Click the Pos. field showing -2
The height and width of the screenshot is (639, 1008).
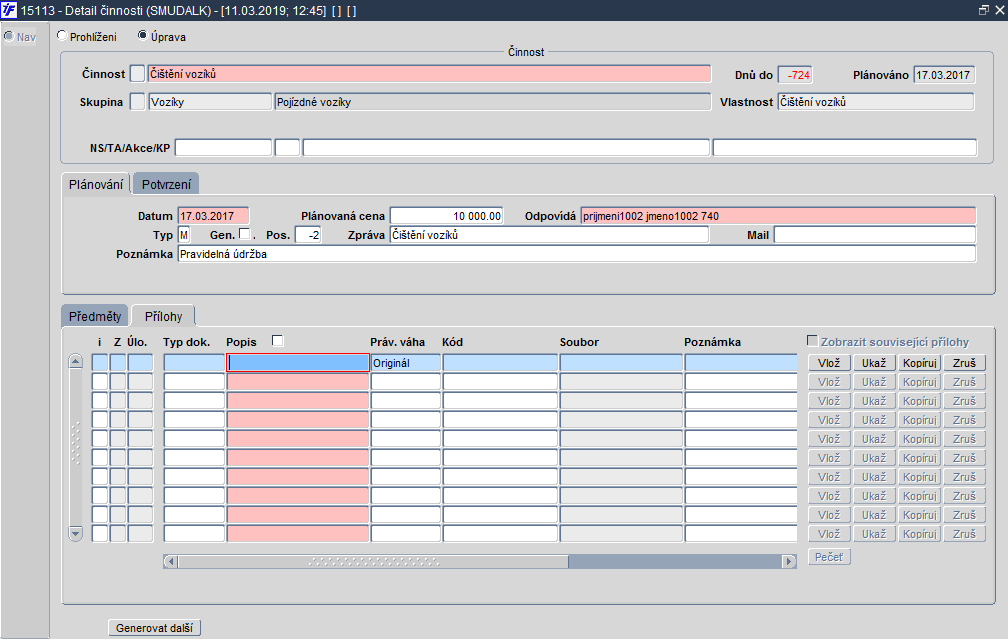pyautogui.click(x=308, y=235)
